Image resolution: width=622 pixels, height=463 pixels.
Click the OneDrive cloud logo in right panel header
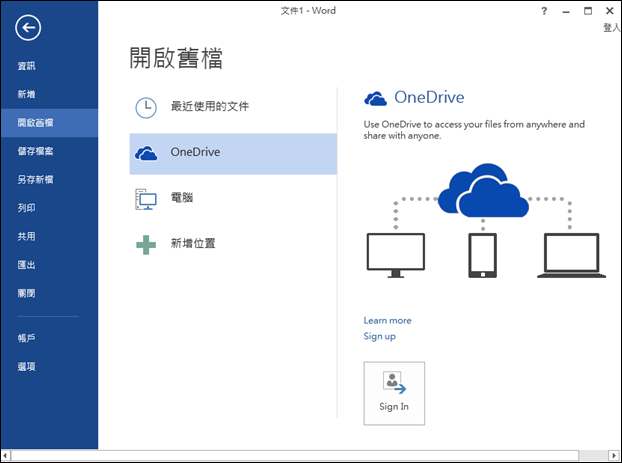click(375, 98)
